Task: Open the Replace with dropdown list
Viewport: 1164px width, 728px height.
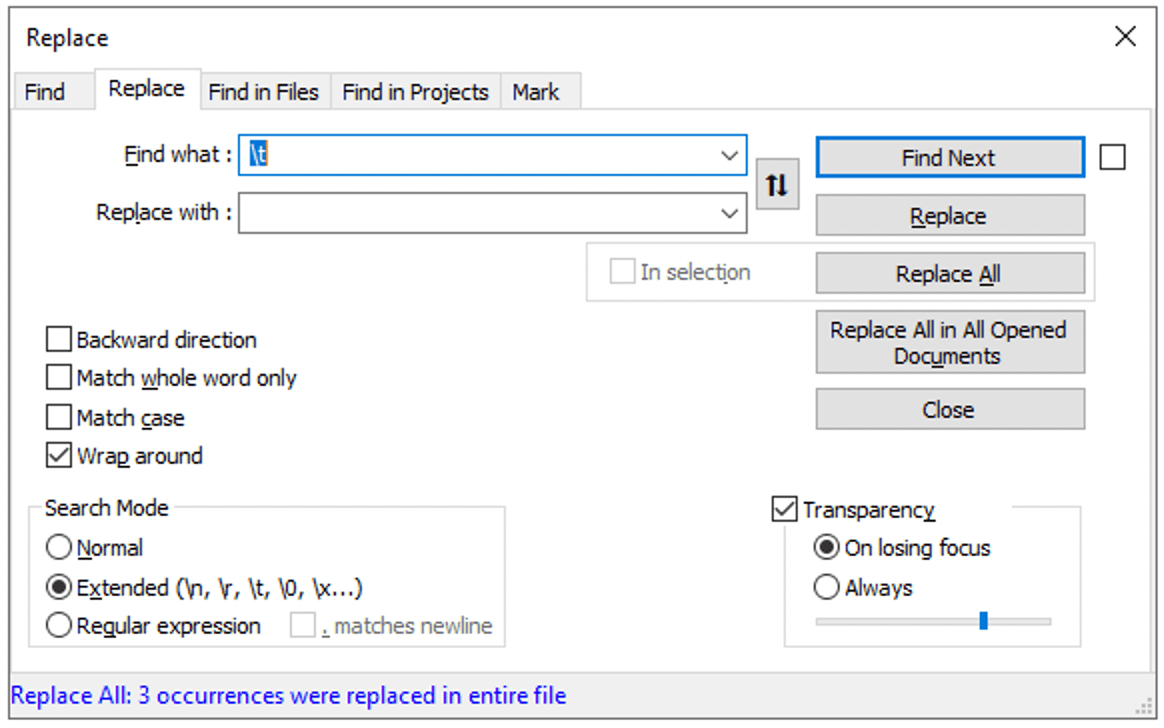Action: pos(731,212)
